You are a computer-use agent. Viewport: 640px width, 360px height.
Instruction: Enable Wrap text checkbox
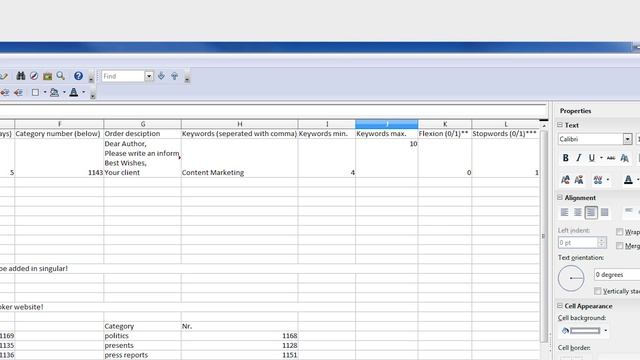tap(620, 232)
